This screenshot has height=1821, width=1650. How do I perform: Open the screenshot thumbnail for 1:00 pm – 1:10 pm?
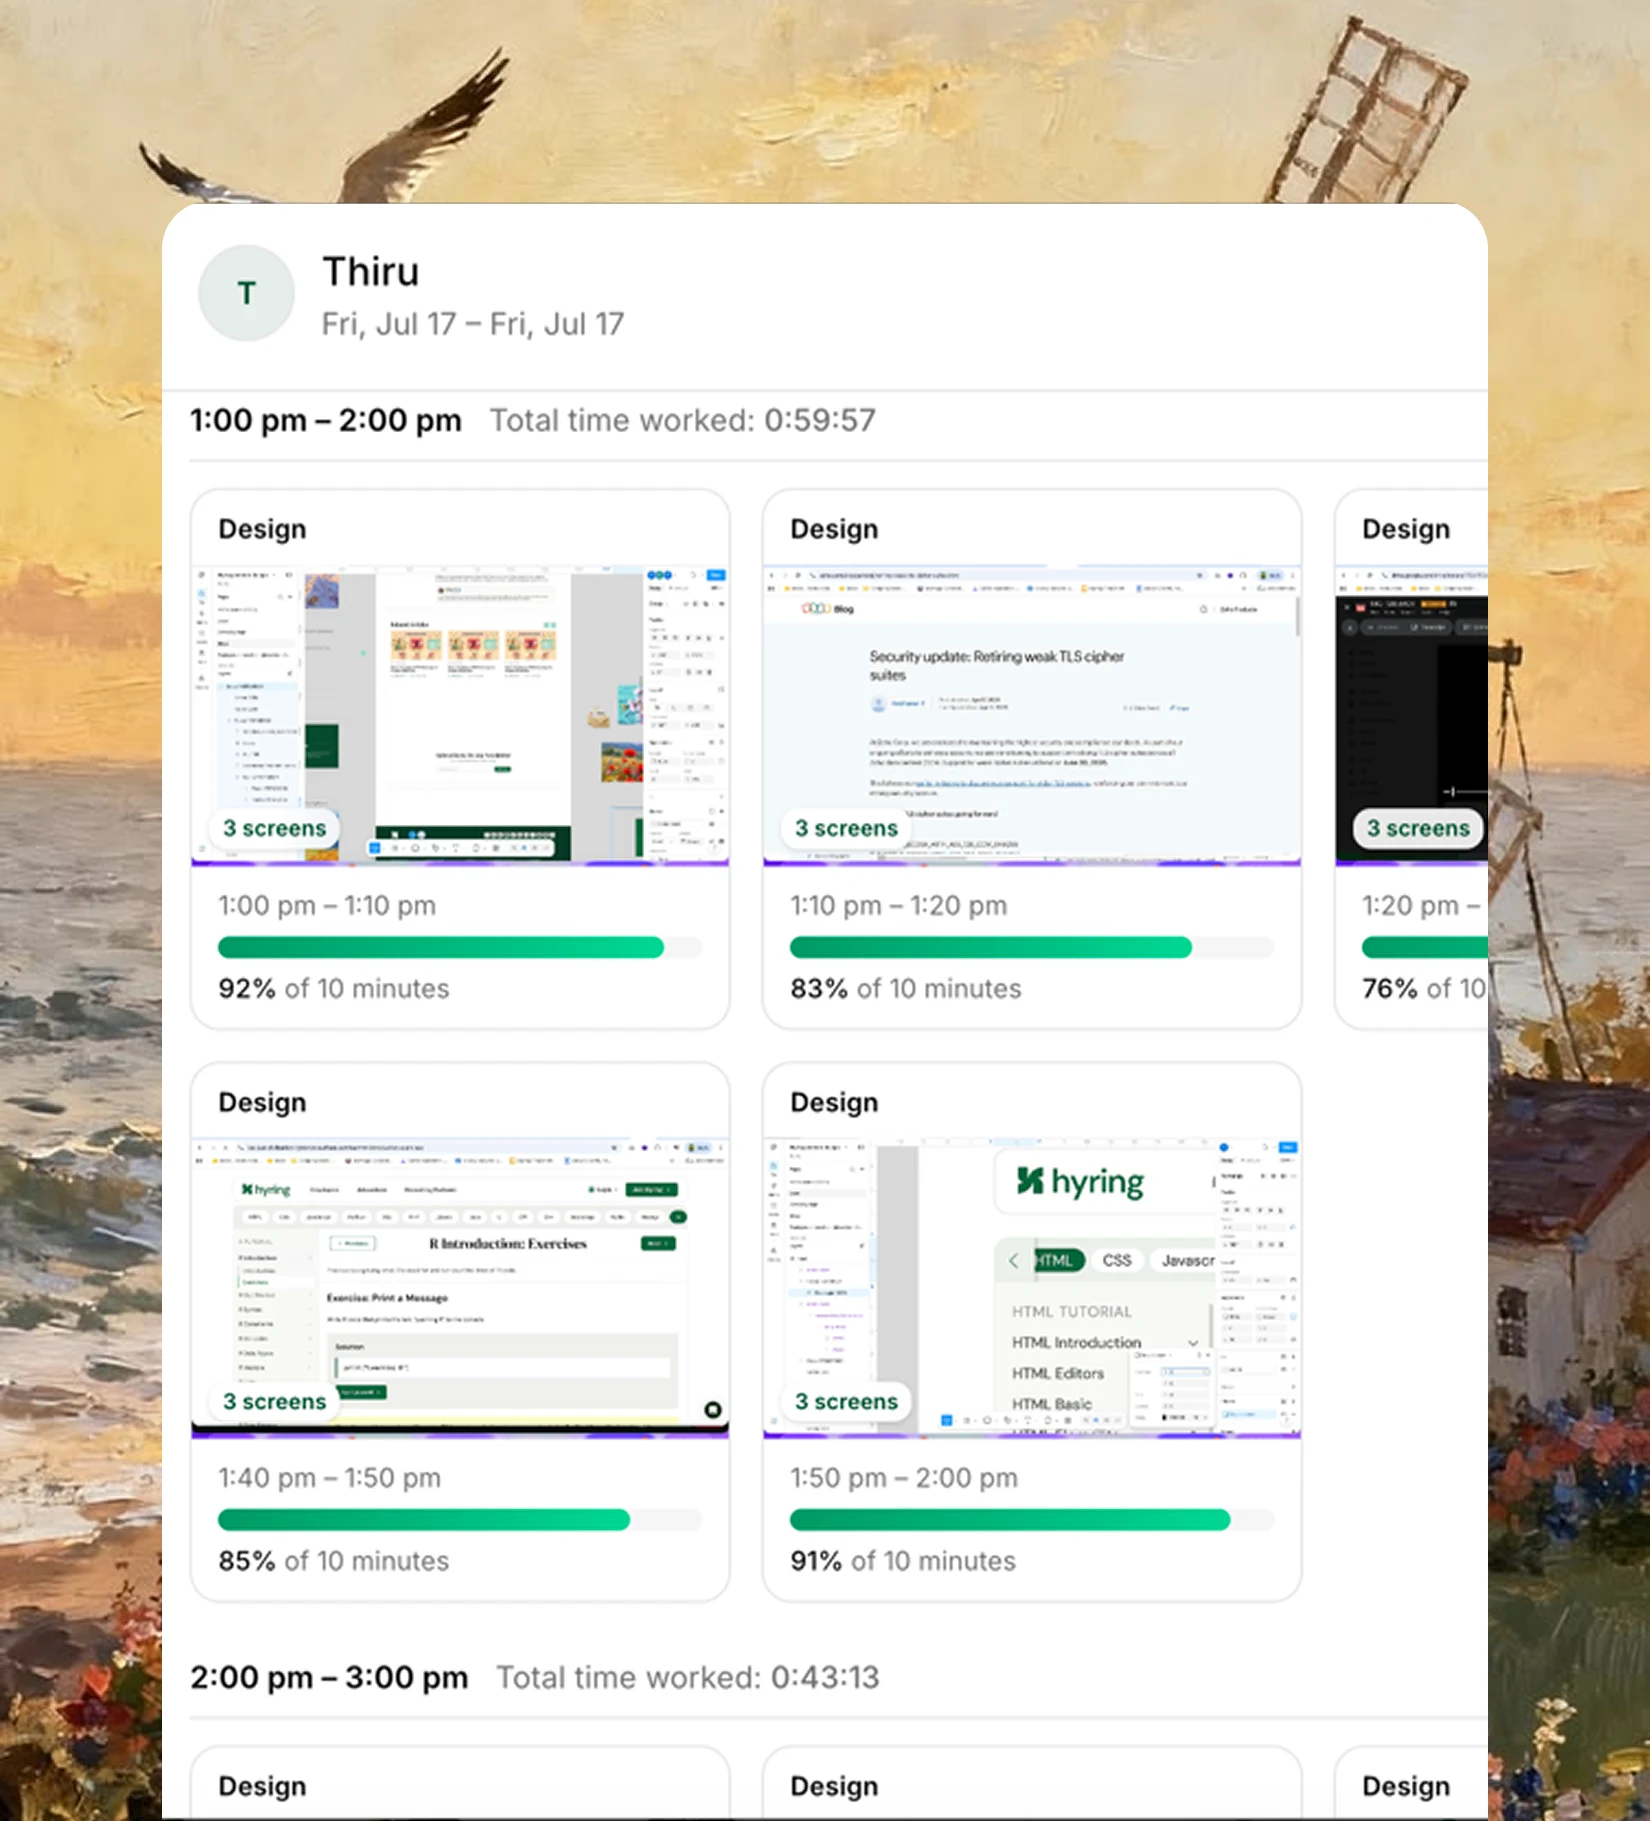460,715
